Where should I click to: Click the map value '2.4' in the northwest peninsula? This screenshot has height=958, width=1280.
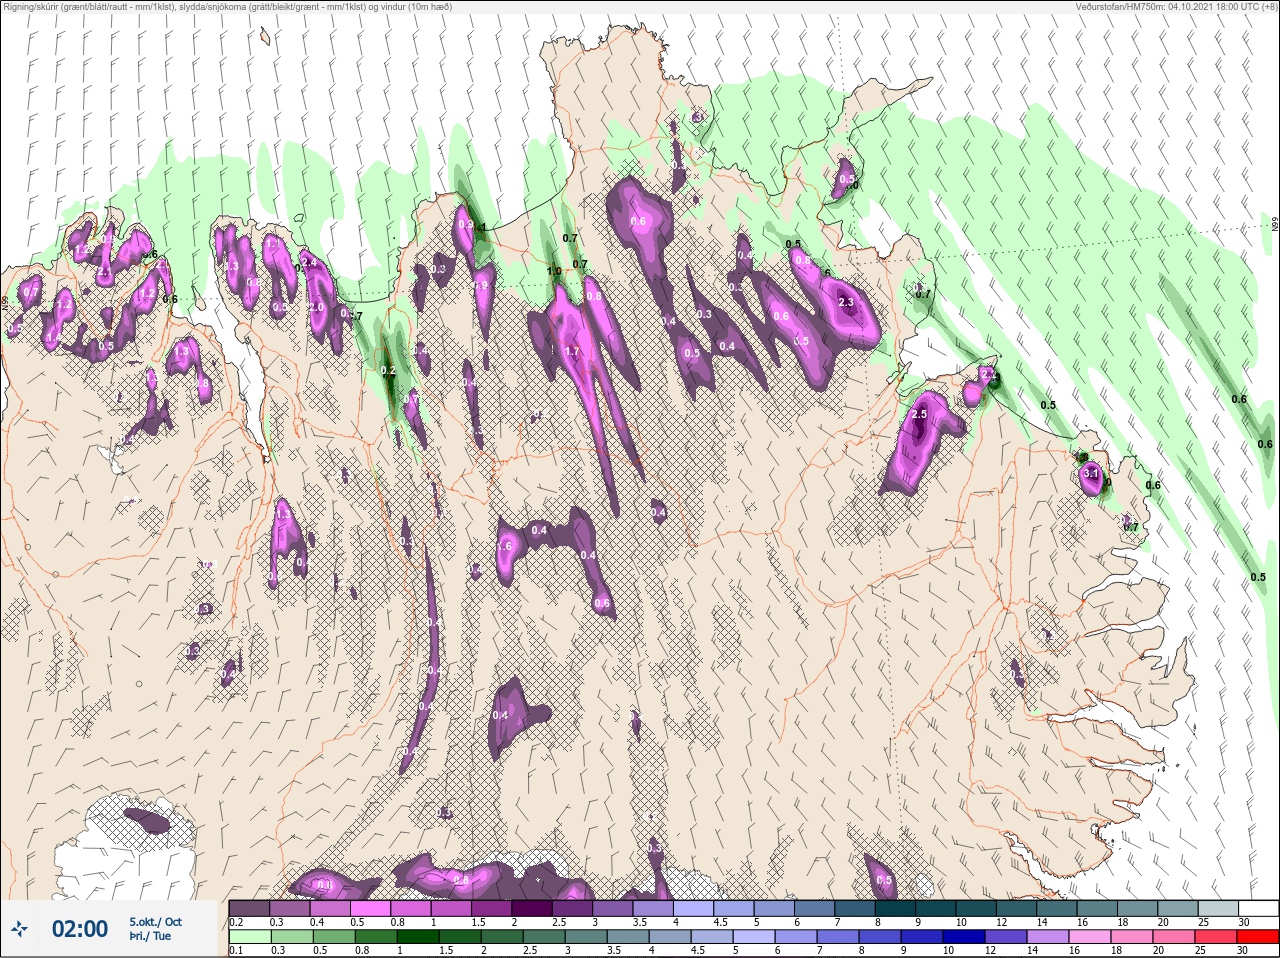click(308, 263)
